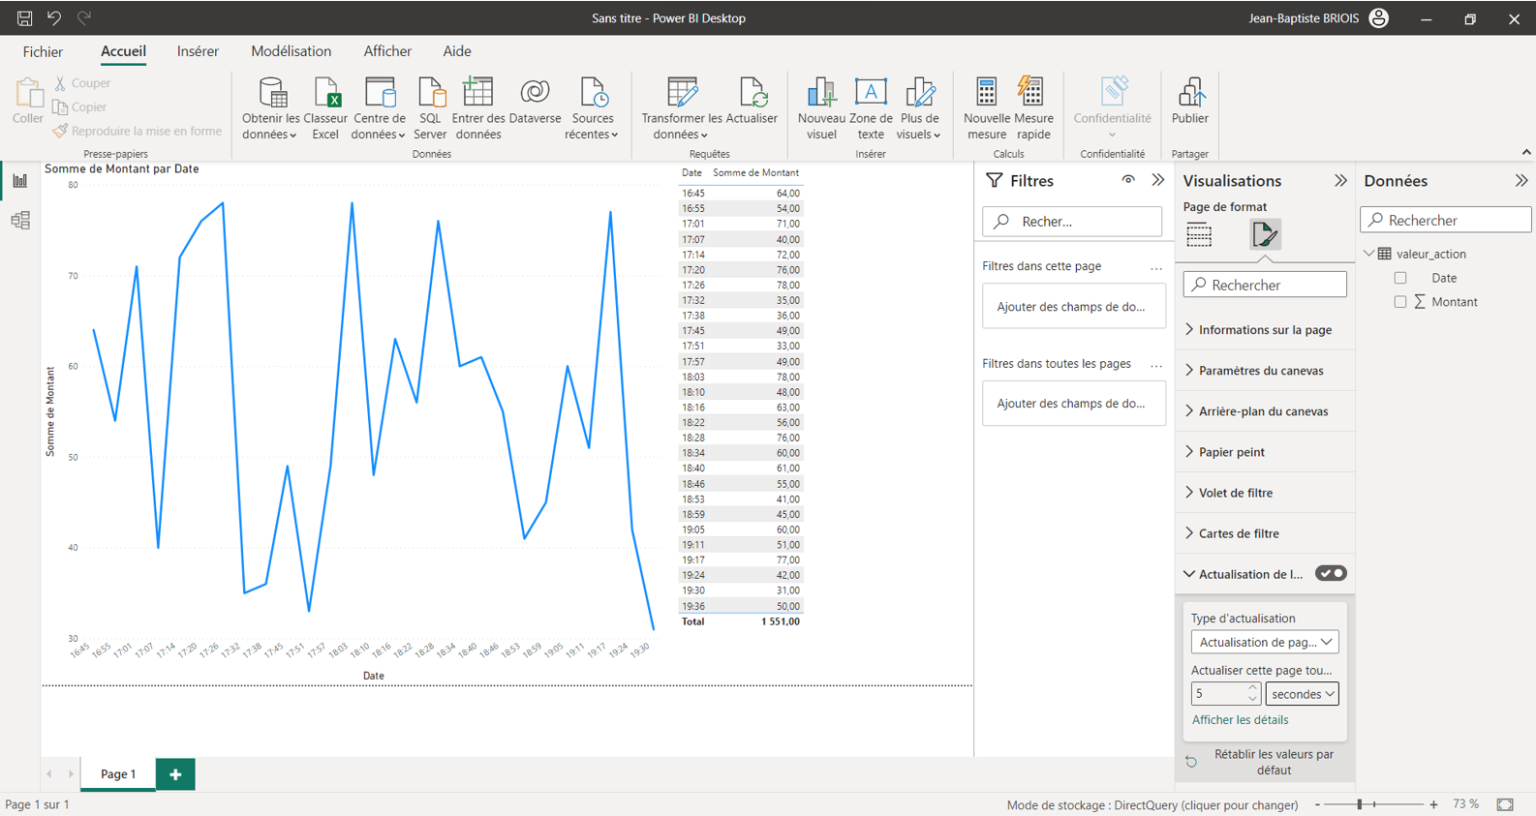1536x816 pixels.
Task: Click the Filtres search field
Action: (x=1072, y=221)
